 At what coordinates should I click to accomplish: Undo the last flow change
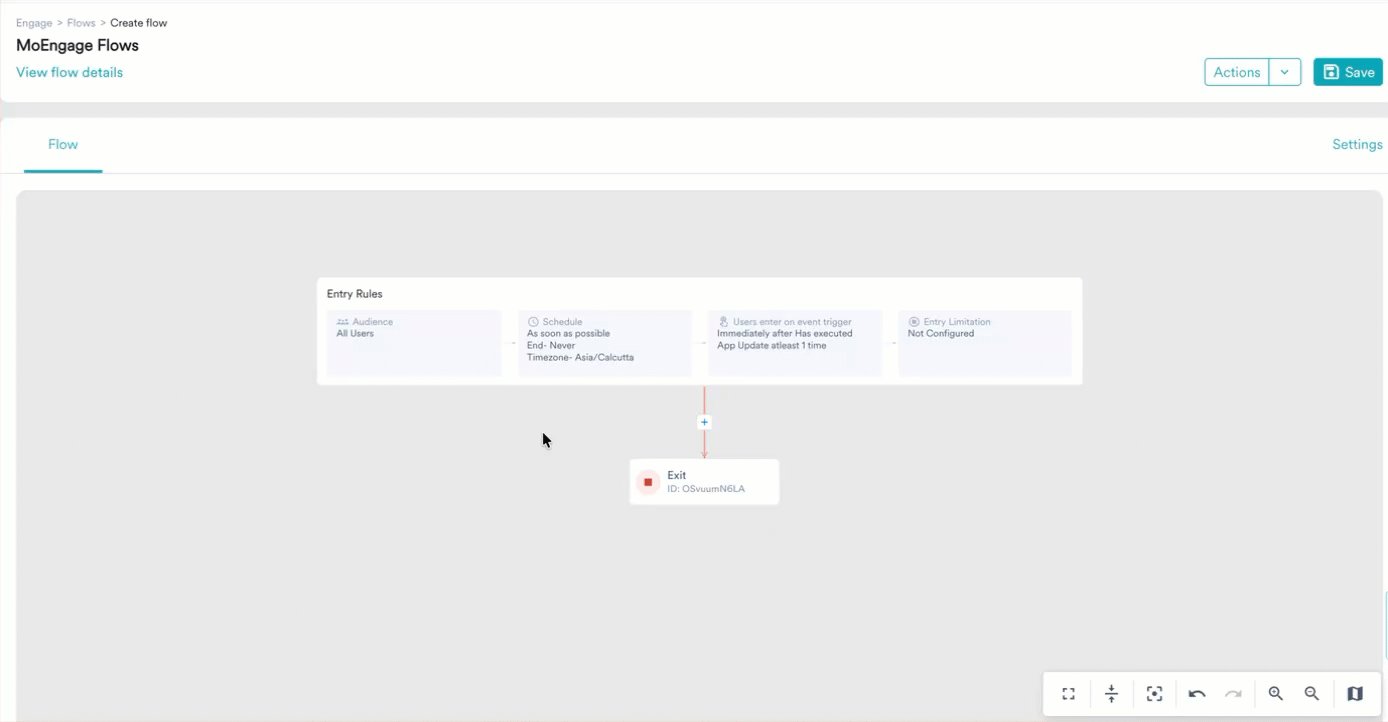pyautogui.click(x=1196, y=693)
